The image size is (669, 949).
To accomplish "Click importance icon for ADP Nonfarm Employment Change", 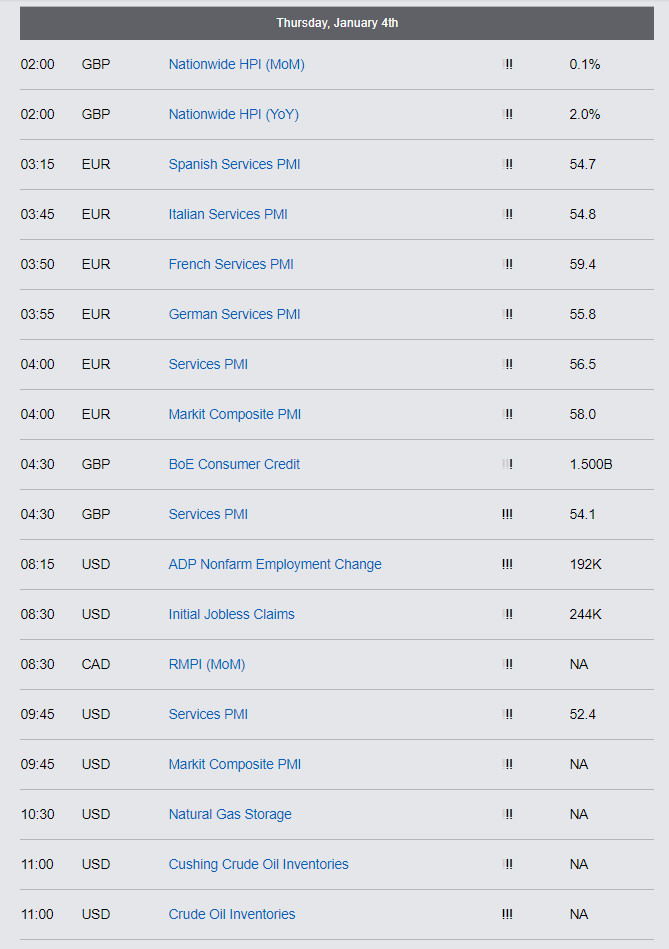I will coord(508,564).
